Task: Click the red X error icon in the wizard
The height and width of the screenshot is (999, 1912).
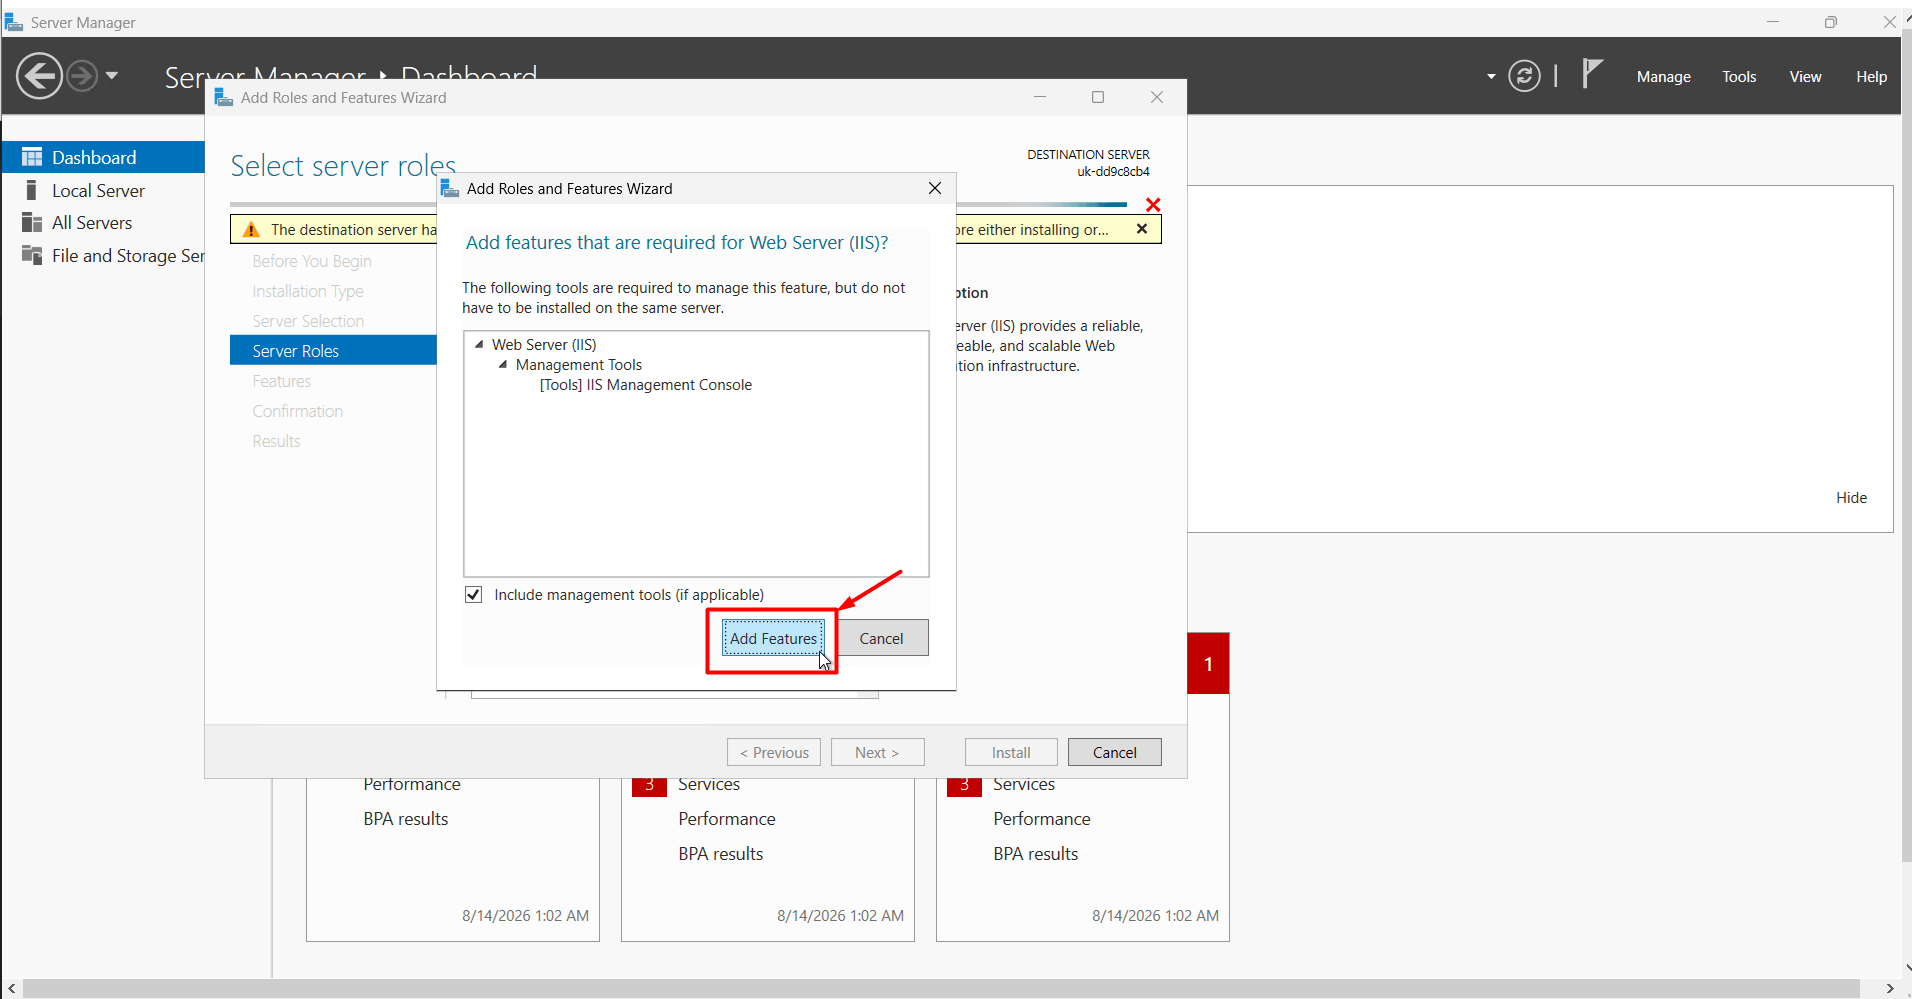Action: 1153,205
